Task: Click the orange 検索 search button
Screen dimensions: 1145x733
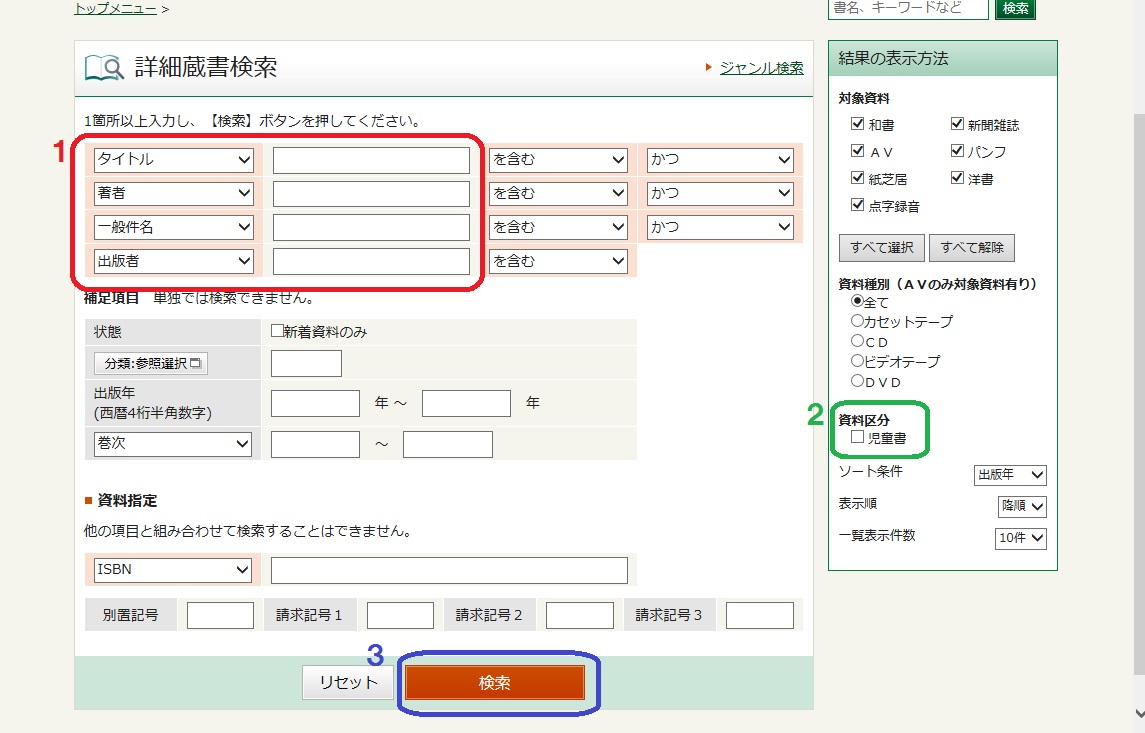Action: point(494,683)
